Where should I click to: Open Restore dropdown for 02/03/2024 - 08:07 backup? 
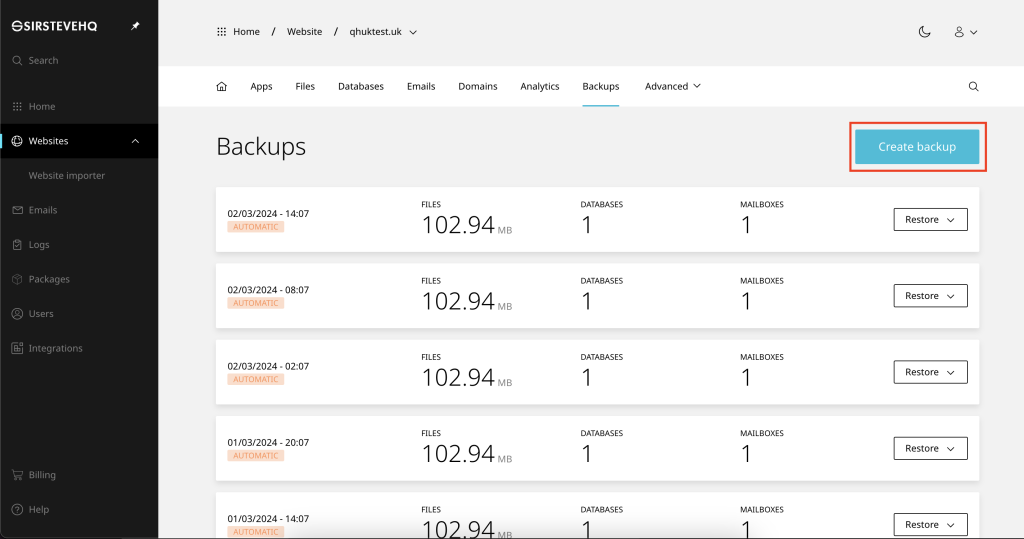pos(930,296)
